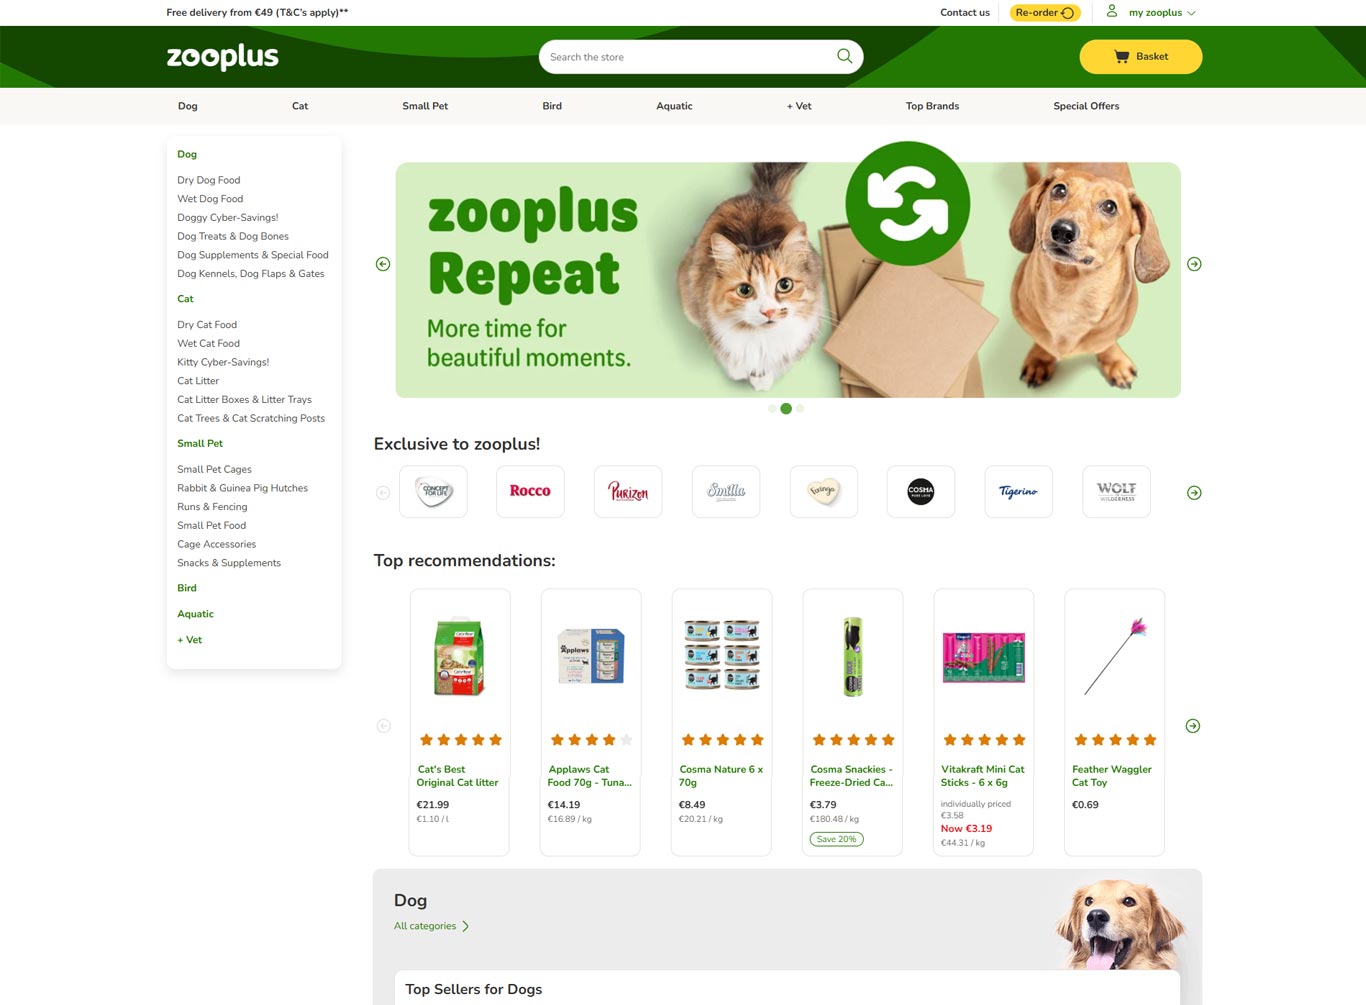
Task: Show next top recommendations arrow
Action: pyautogui.click(x=1193, y=726)
